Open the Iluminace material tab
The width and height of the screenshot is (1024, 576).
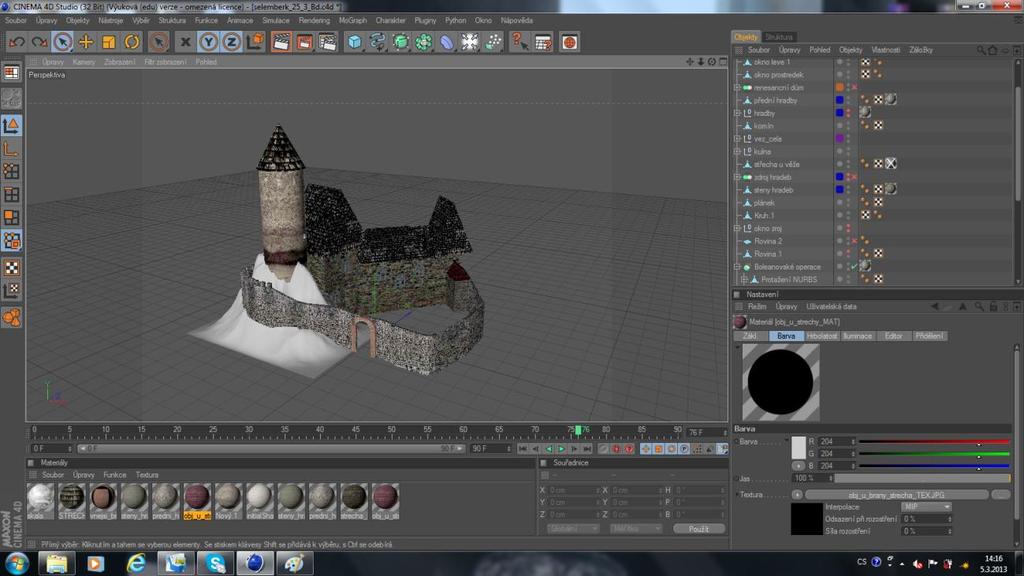click(x=857, y=336)
